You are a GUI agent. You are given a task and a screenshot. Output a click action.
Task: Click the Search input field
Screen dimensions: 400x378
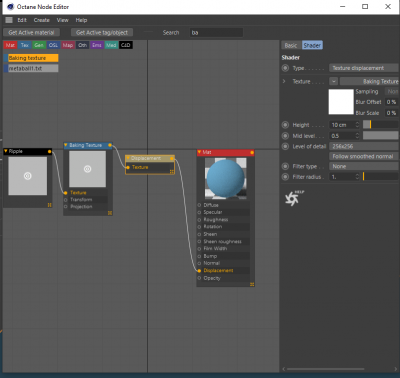pyautogui.click(x=216, y=32)
